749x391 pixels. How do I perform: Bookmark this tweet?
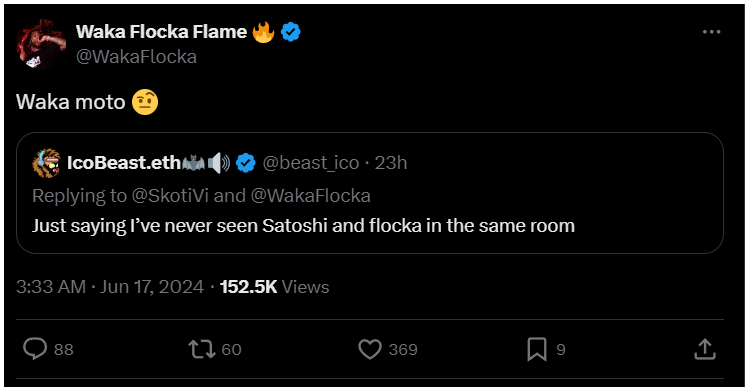[x=537, y=349]
